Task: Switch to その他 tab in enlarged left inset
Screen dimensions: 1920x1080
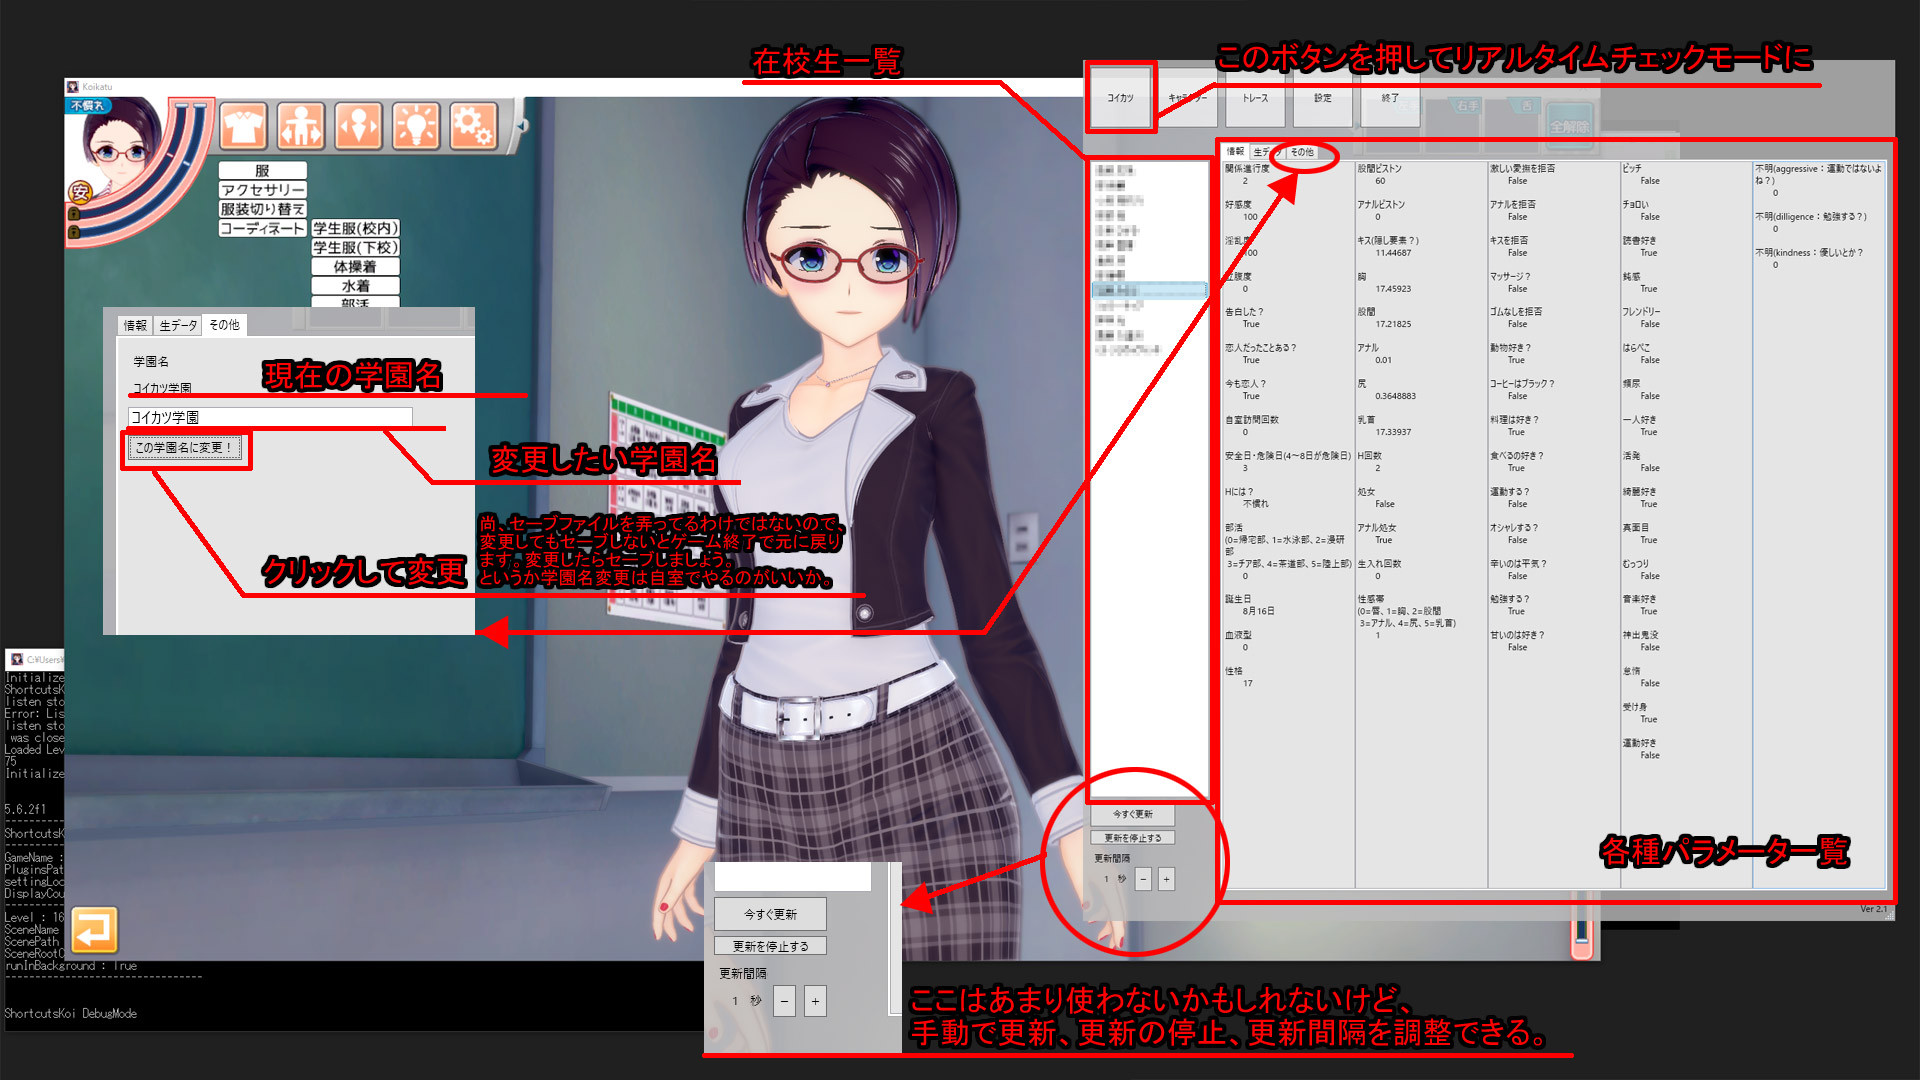Action: (x=224, y=325)
